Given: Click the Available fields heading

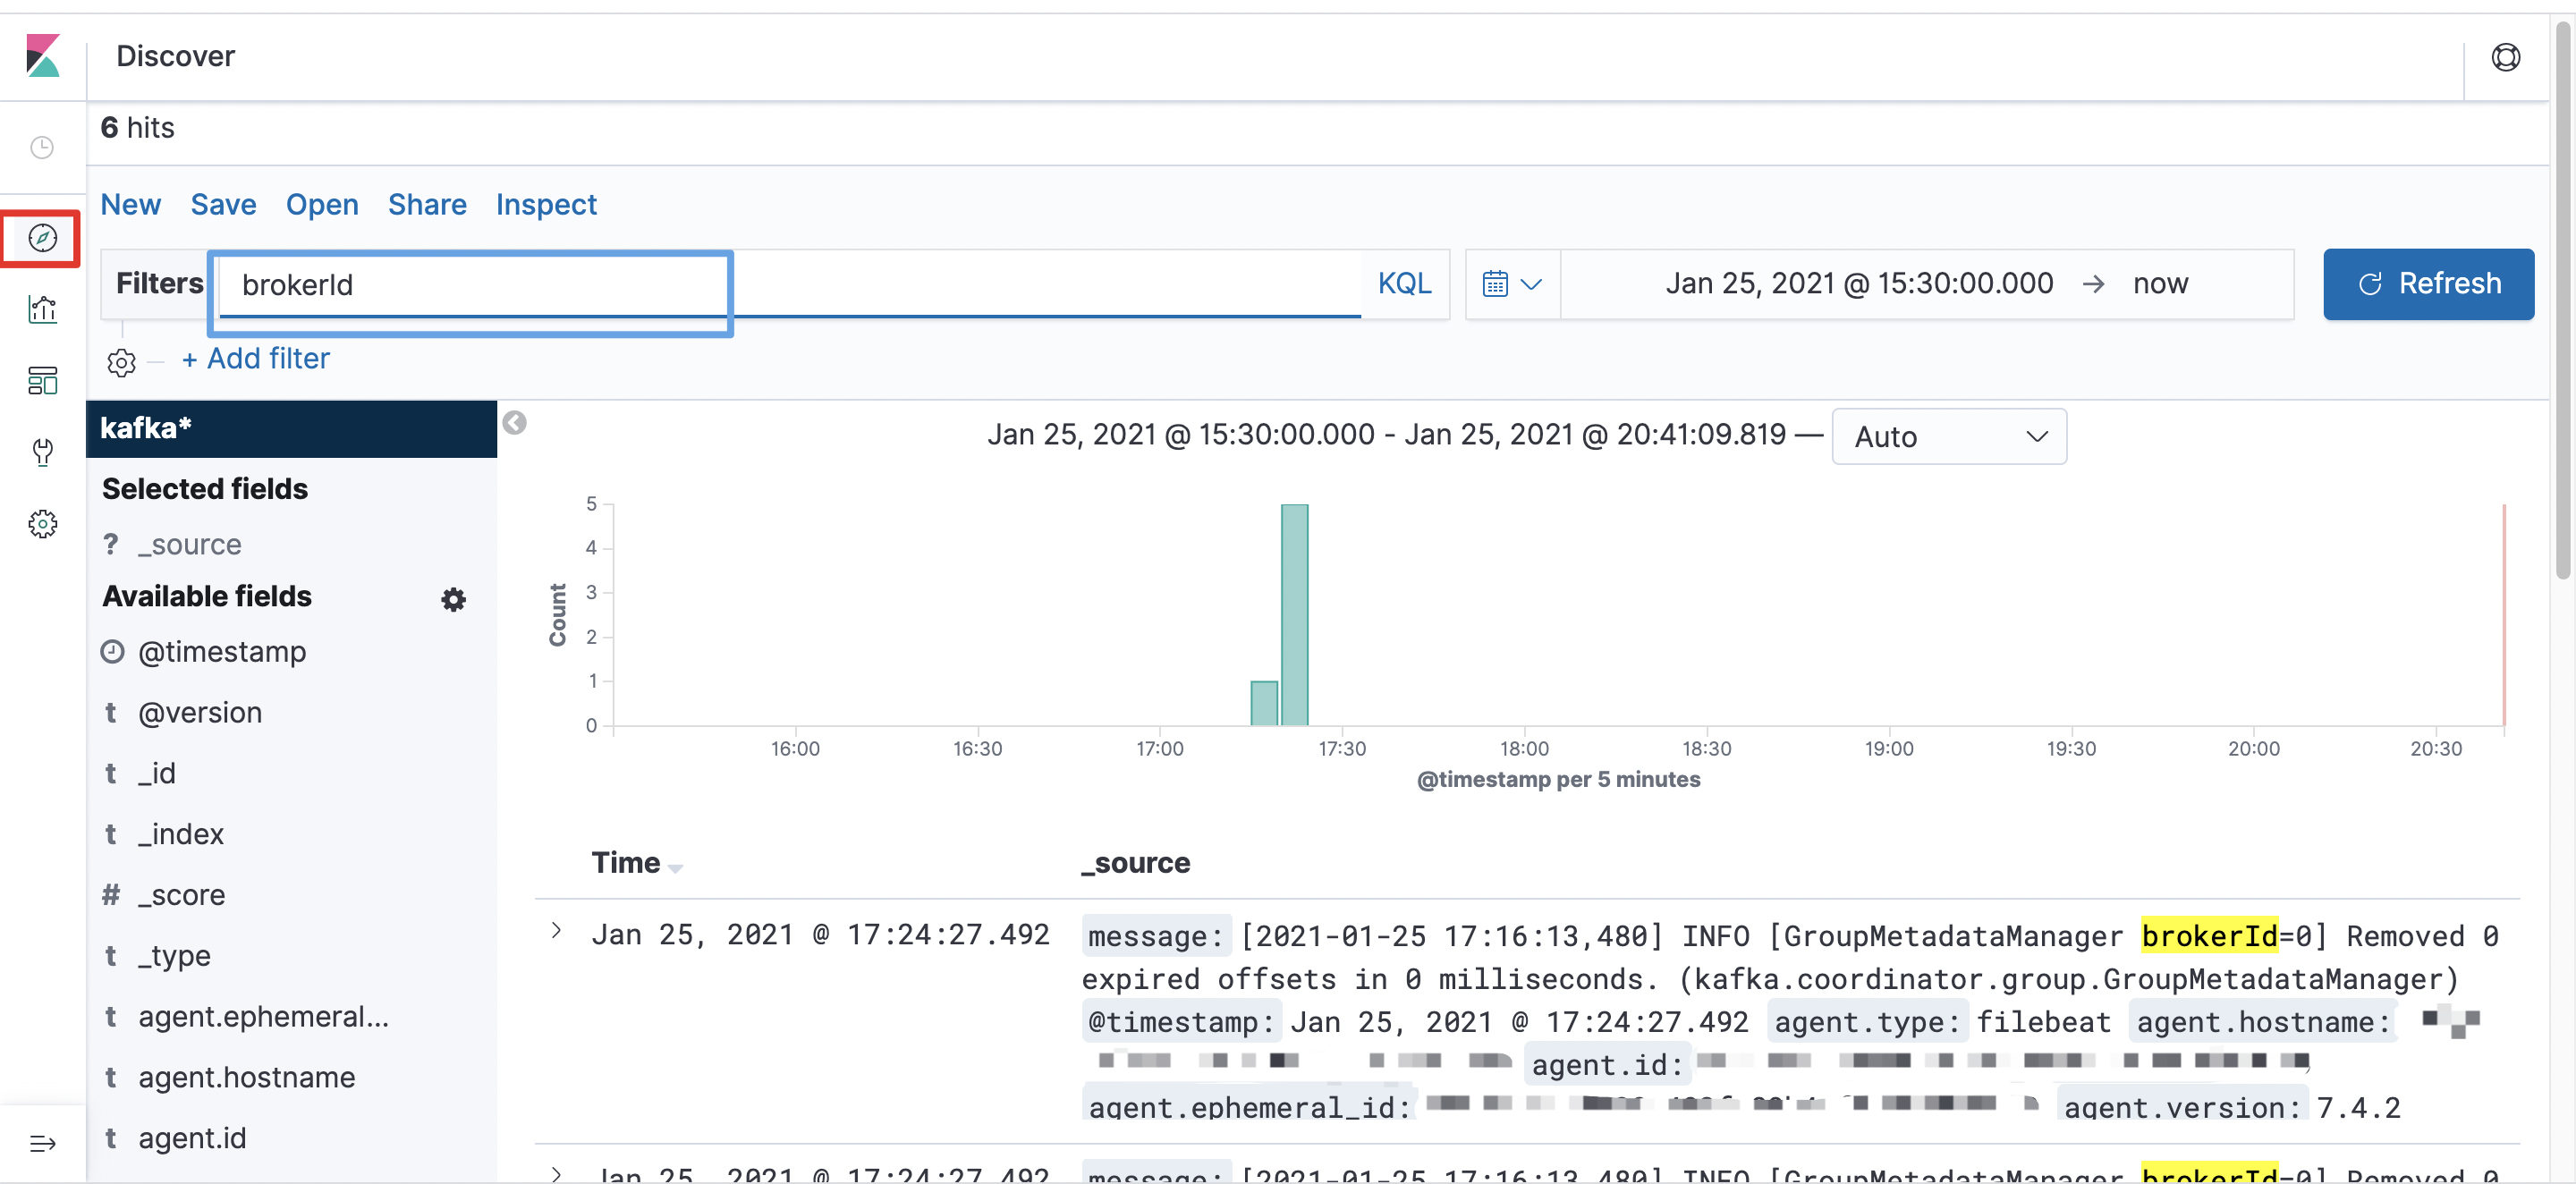Looking at the screenshot, I should click(206, 596).
